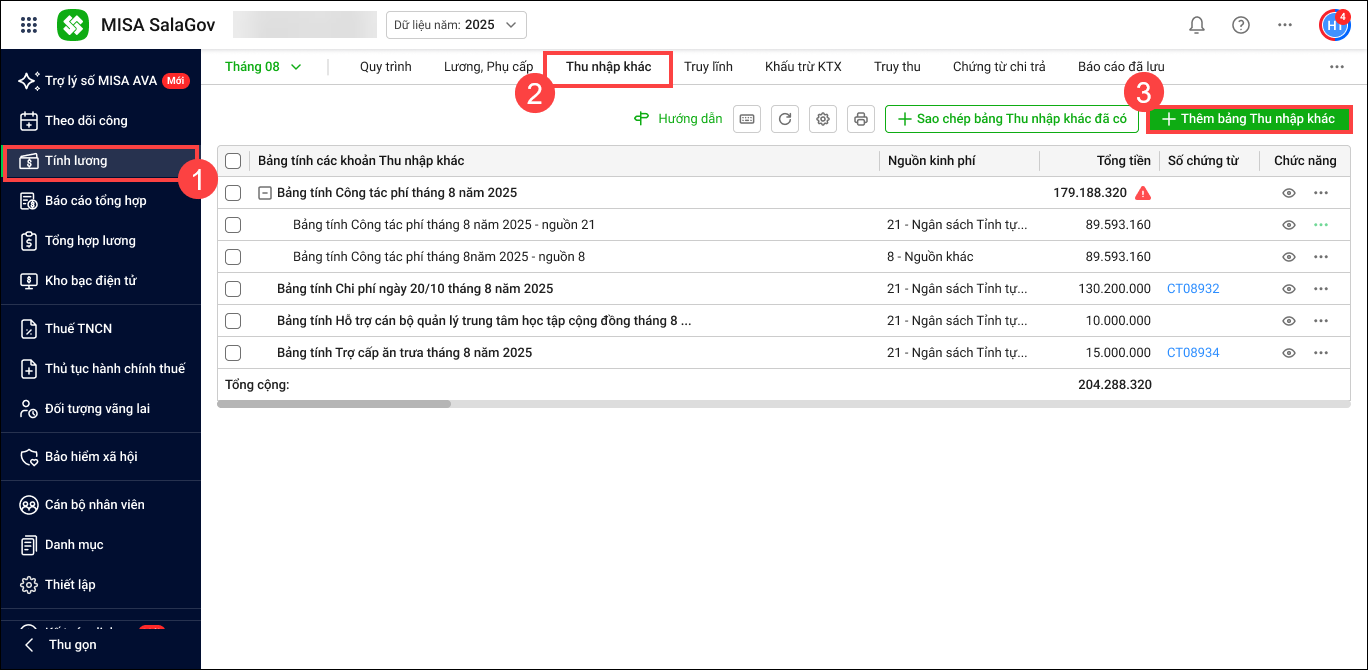This screenshot has height=670, width=1368.
Task: Click Thêm bảng Thu nhập khác button
Action: (1249, 119)
